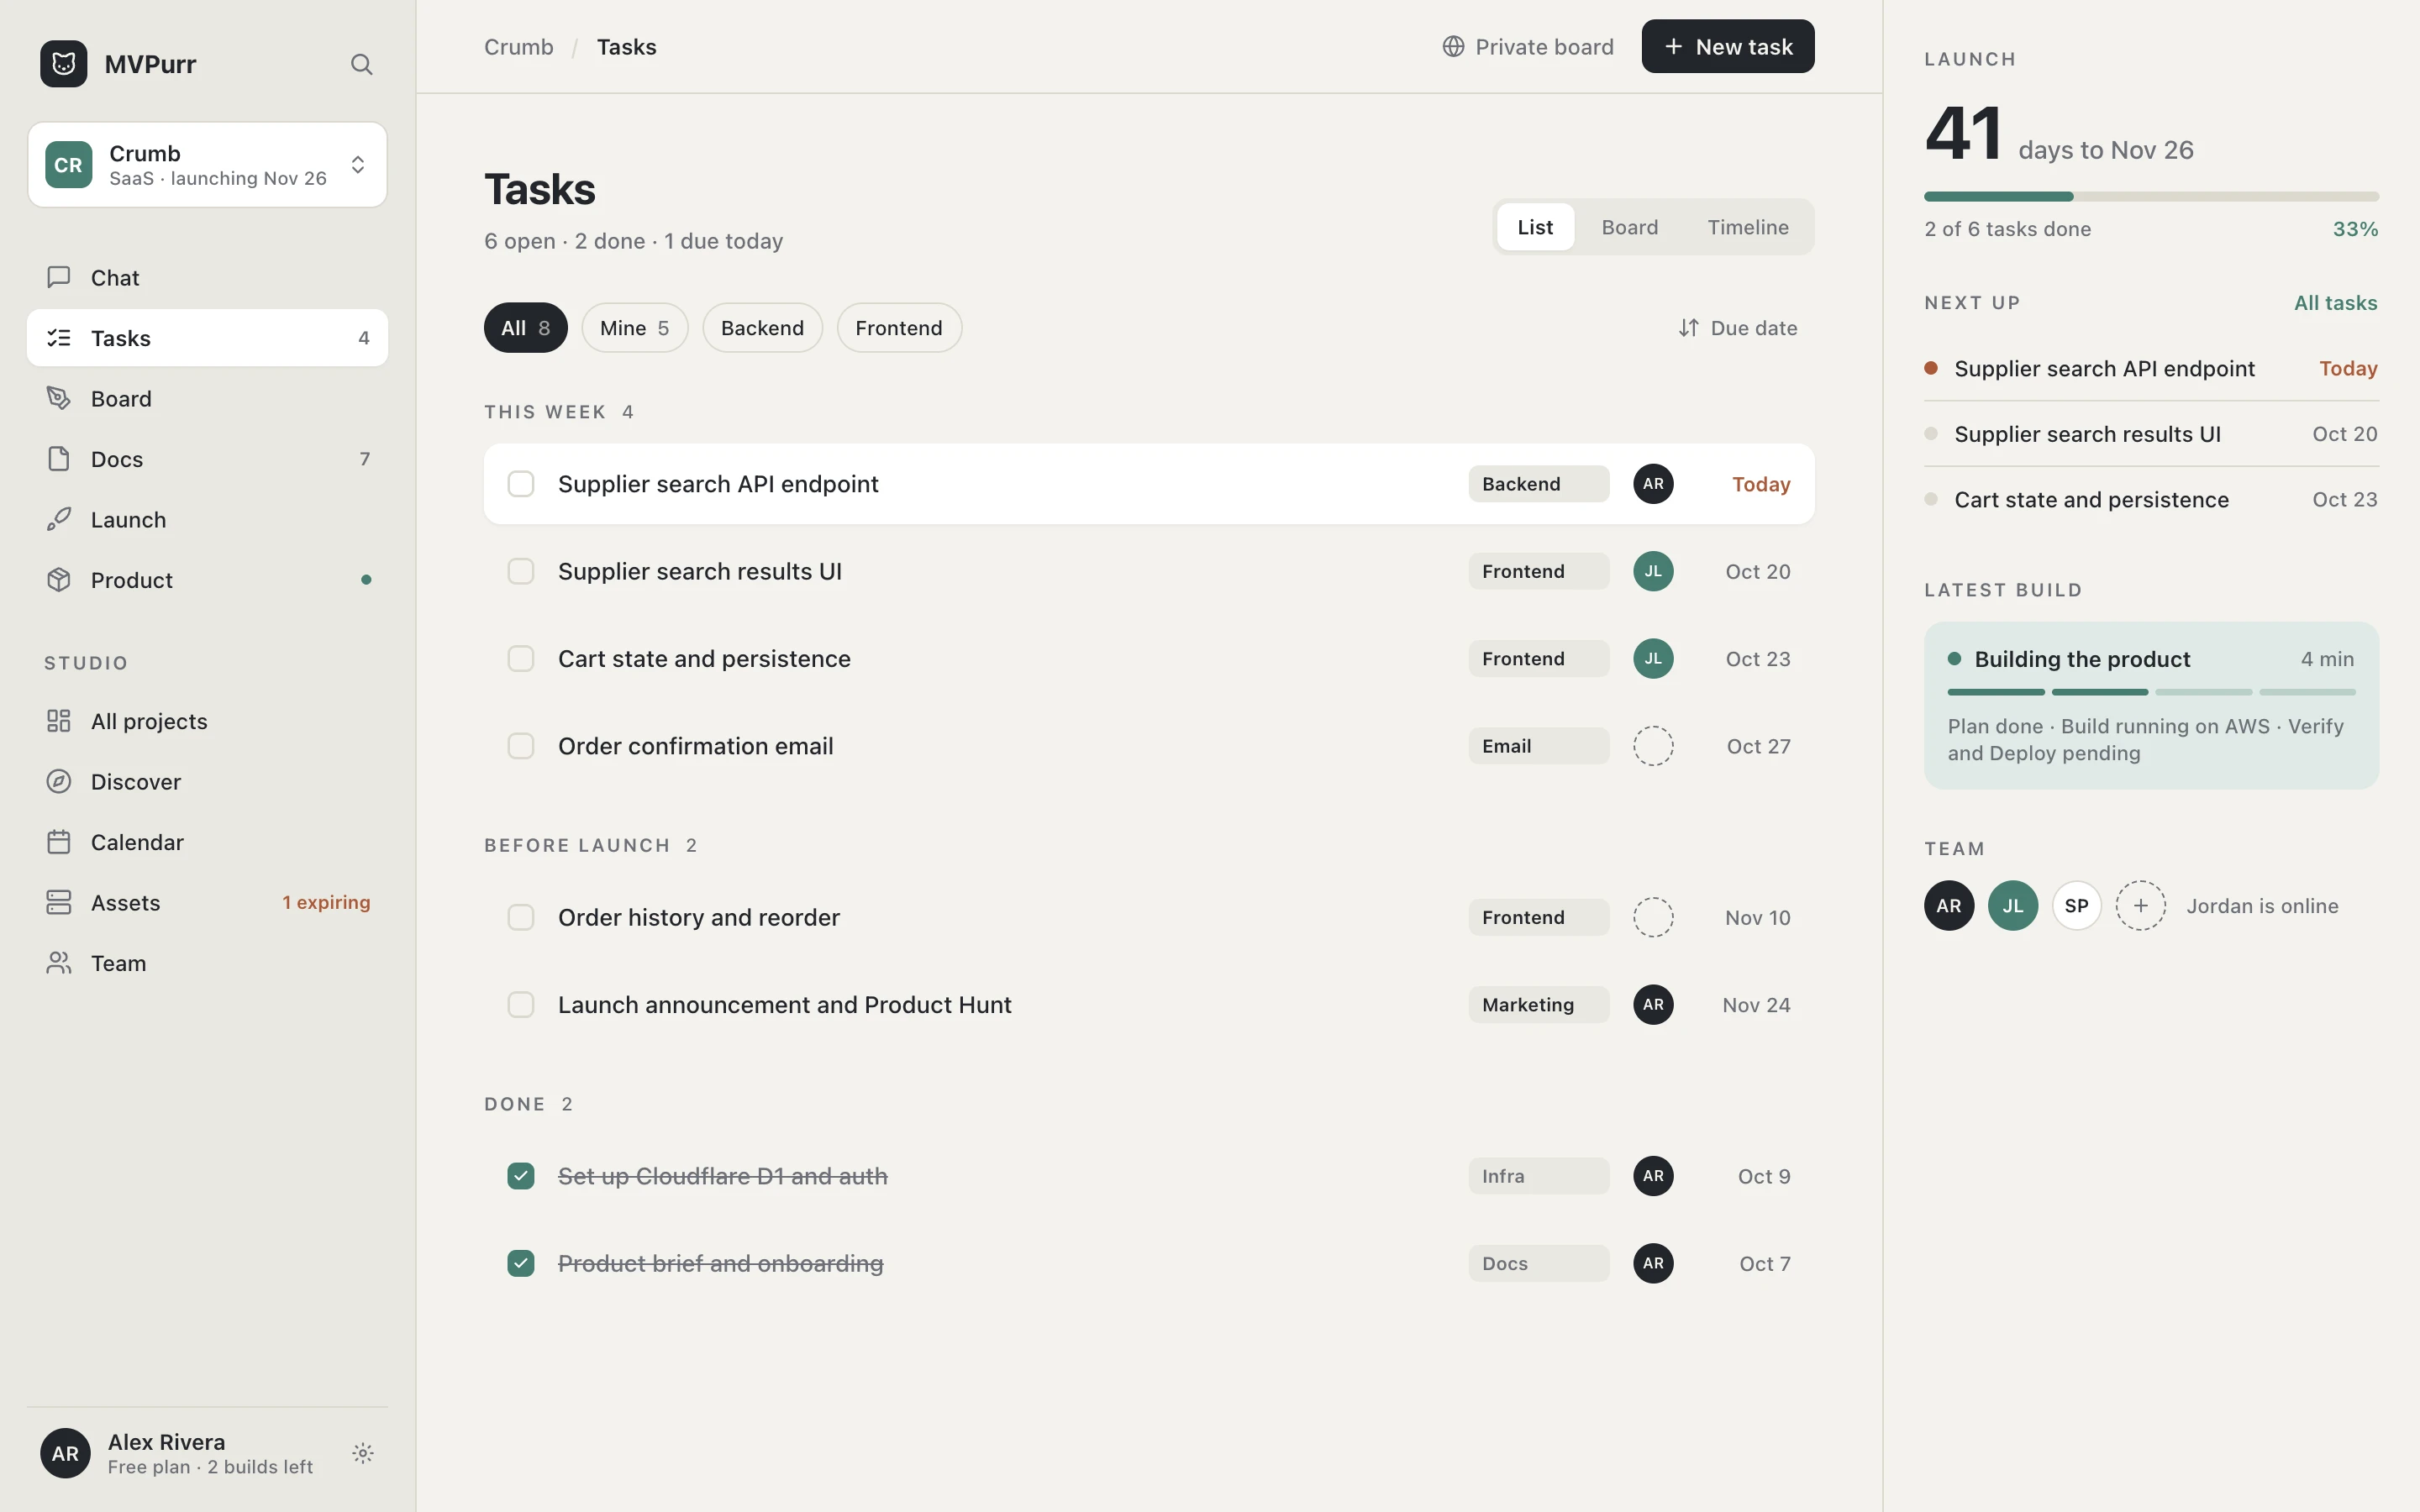Mark Cart state and persistence complete
This screenshot has width=2420, height=1512.
pos(521,659)
